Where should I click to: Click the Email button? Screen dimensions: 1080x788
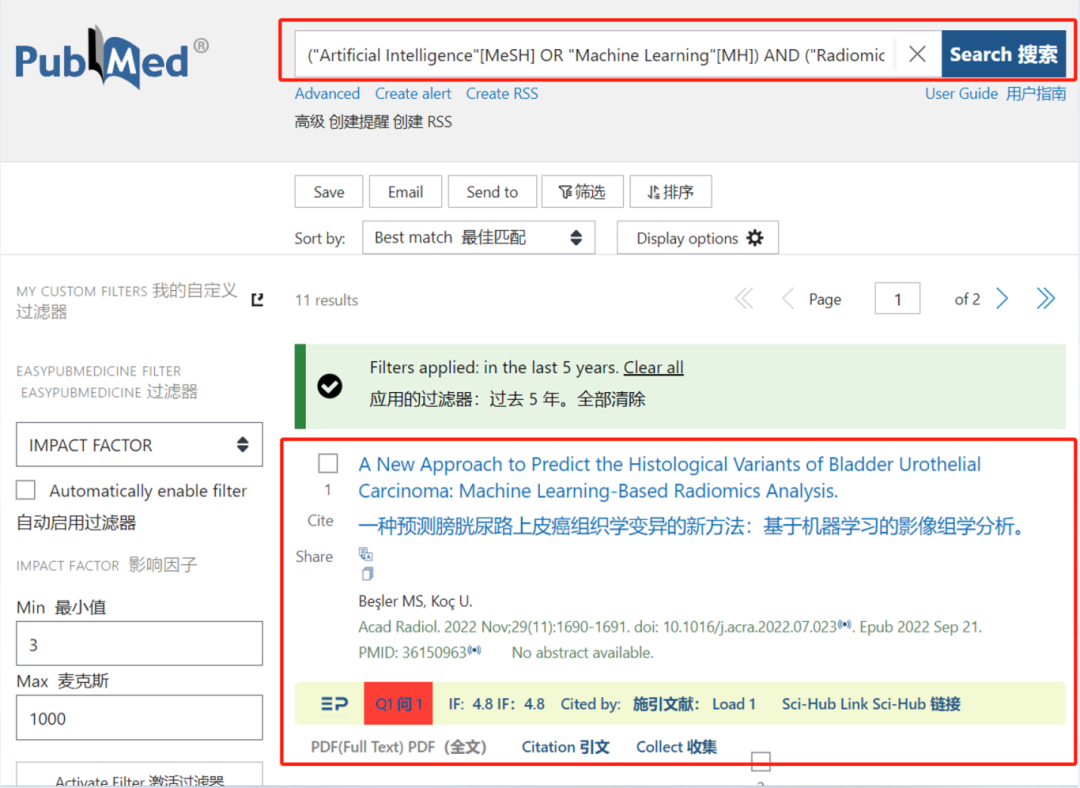[405, 191]
